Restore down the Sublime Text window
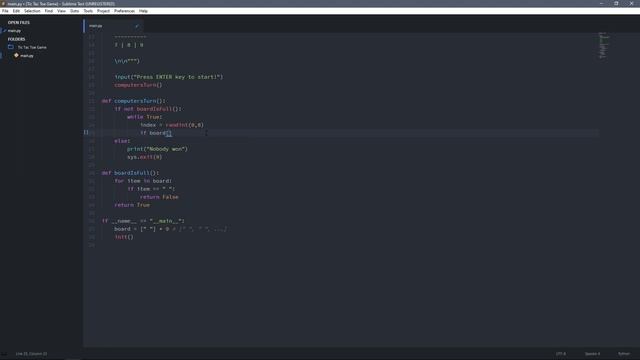 pos(616,3)
